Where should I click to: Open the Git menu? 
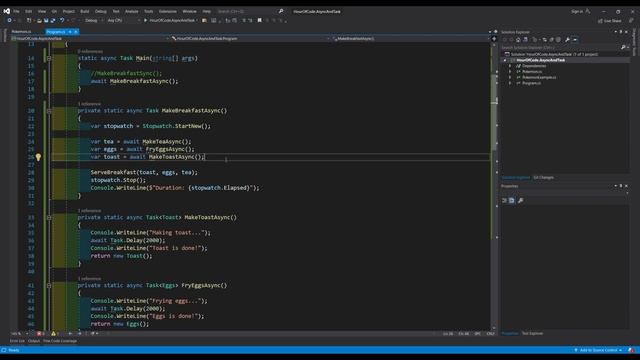click(54, 11)
